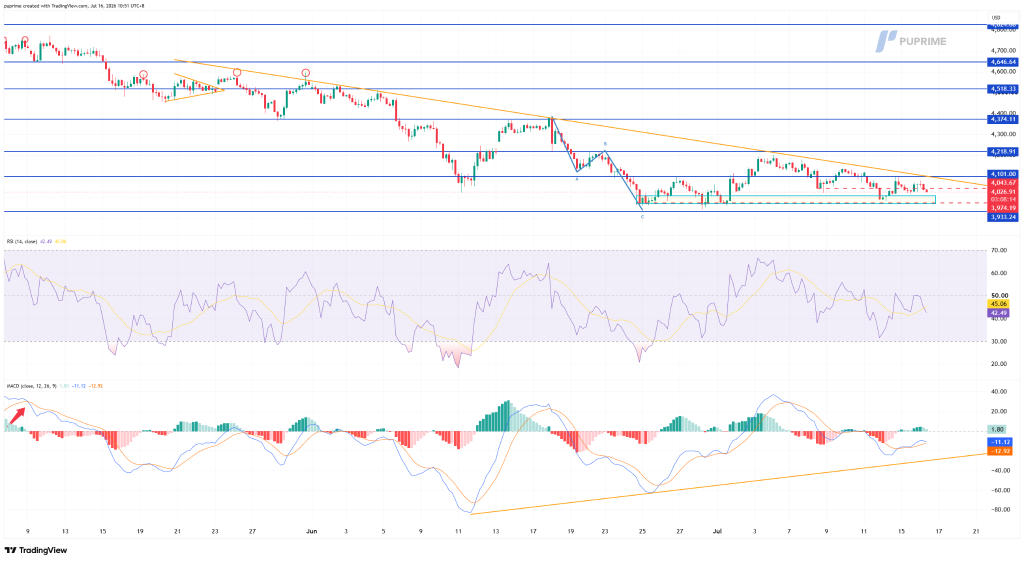
Task: Click the RSI 60.00 axis level
Action: (x=999, y=273)
